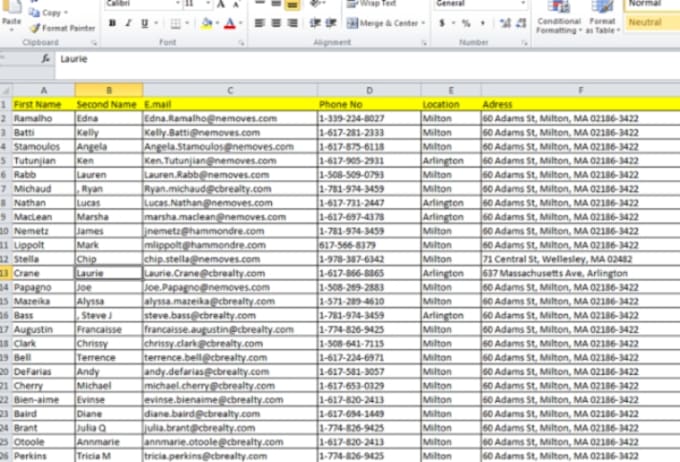Select the Normal cell style
This screenshot has width=680, height=462.
(x=652, y=4)
